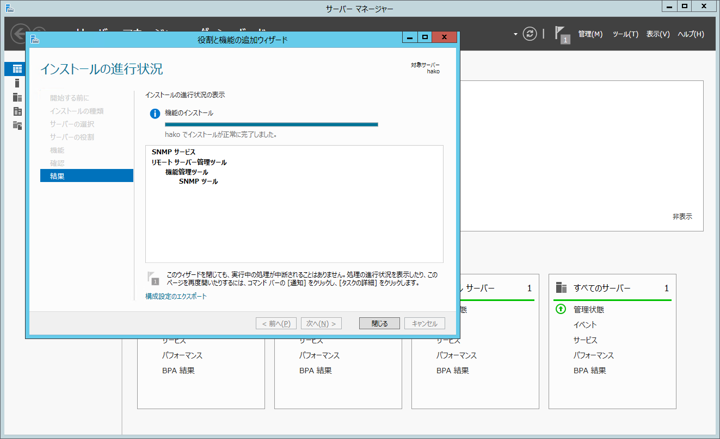Image resolution: width=720 pixels, height=439 pixels.
Task: Open the 表示(V) menu
Action: pyautogui.click(x=658, y=34)
